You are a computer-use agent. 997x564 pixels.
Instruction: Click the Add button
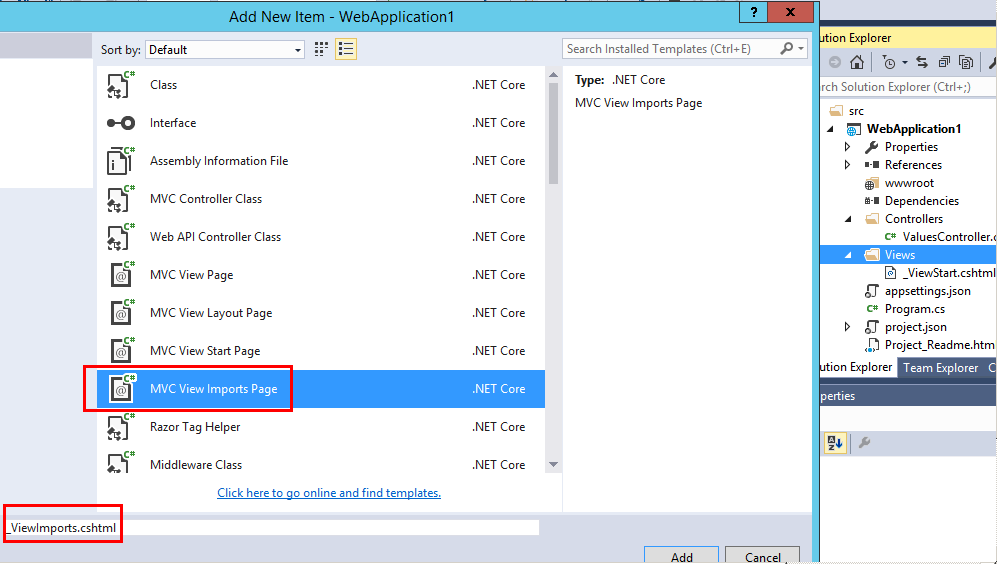(x=682, y=555)
